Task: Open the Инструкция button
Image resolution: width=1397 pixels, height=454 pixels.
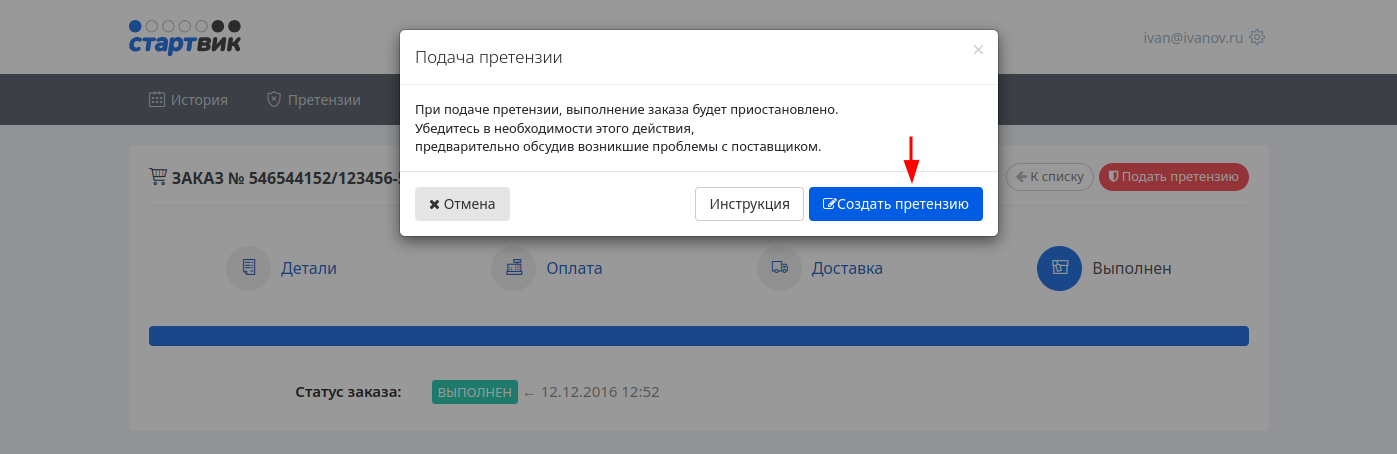Action: pos(749,204)
